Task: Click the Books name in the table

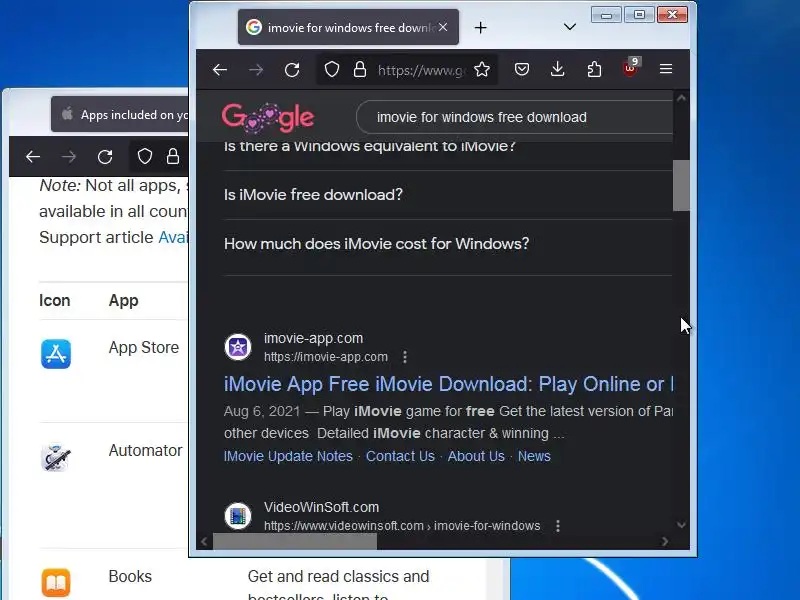Action: pos(130,577)
